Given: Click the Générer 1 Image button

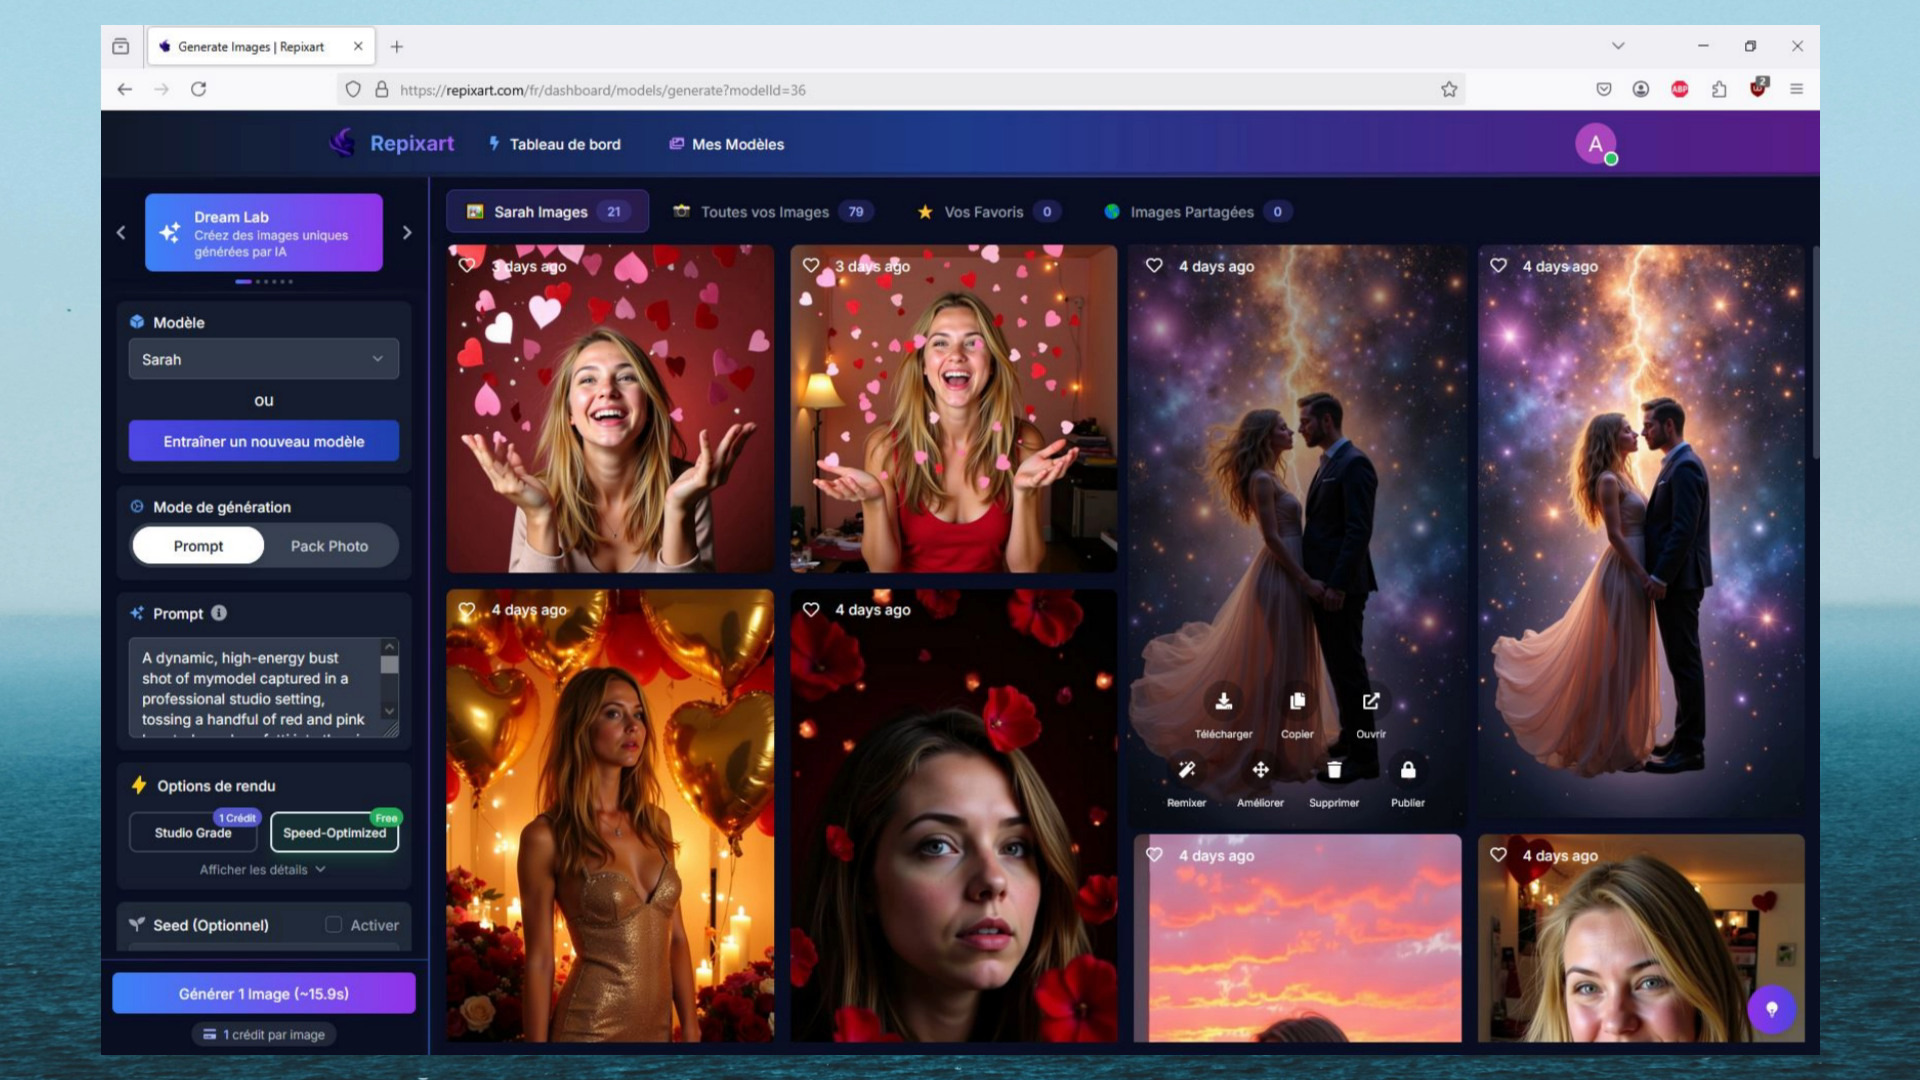Looking at the screenshot, I should [x=264, y=994].
